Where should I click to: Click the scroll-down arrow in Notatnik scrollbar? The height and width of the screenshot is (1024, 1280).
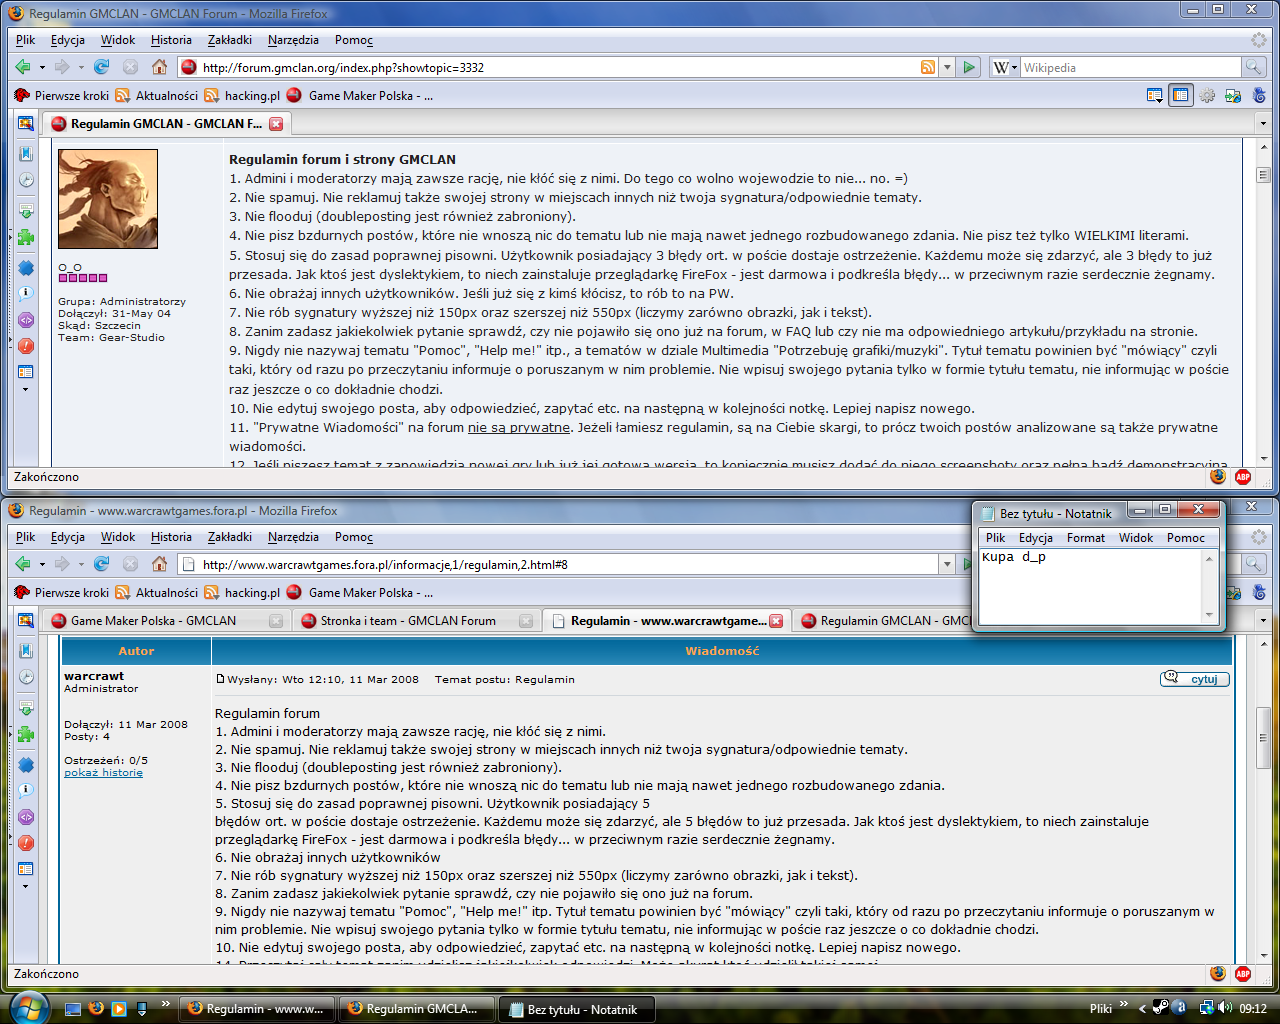click(x=1209, y=615)
